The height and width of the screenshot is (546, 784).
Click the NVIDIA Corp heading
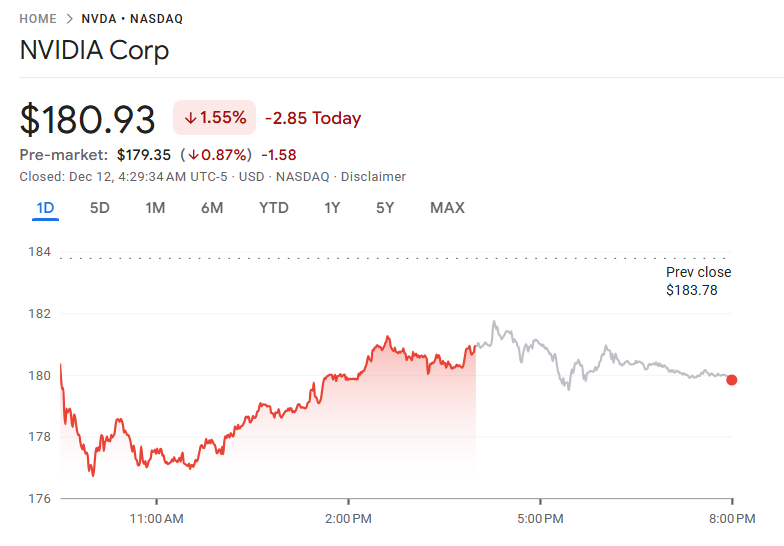coord(94,51)
